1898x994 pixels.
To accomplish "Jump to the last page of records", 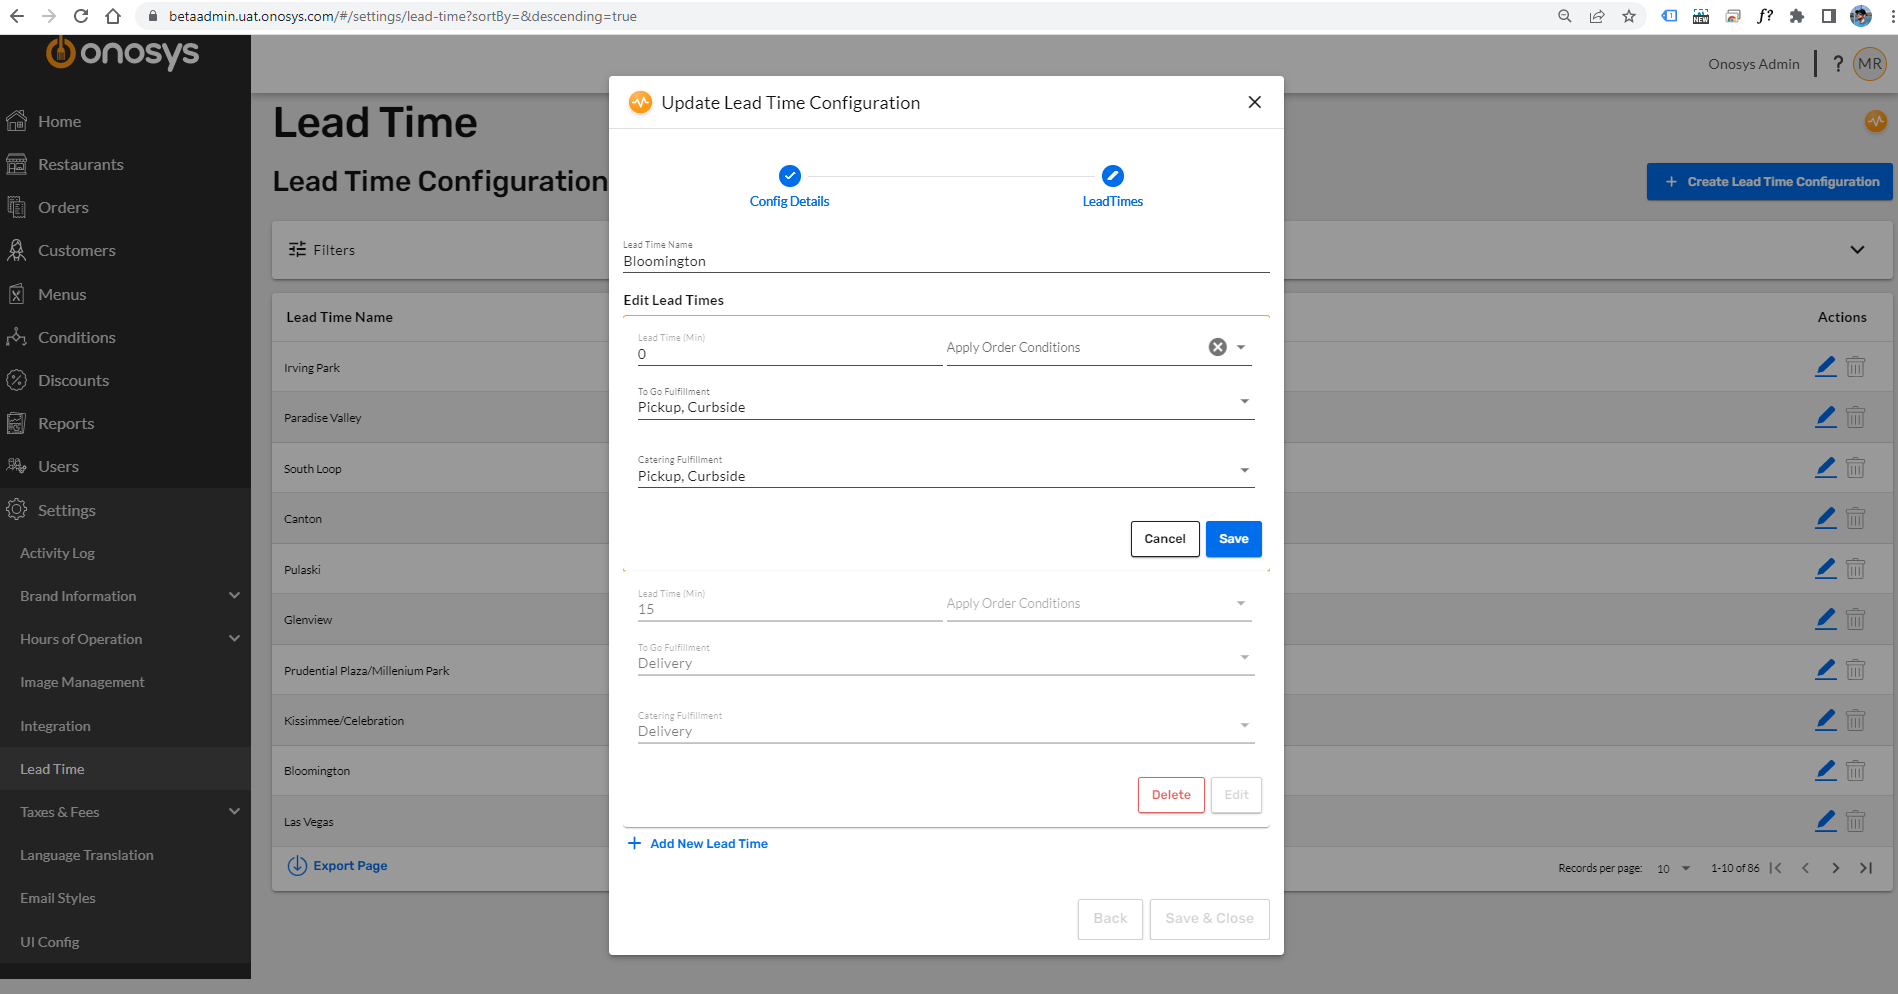I will point(1866,868).
